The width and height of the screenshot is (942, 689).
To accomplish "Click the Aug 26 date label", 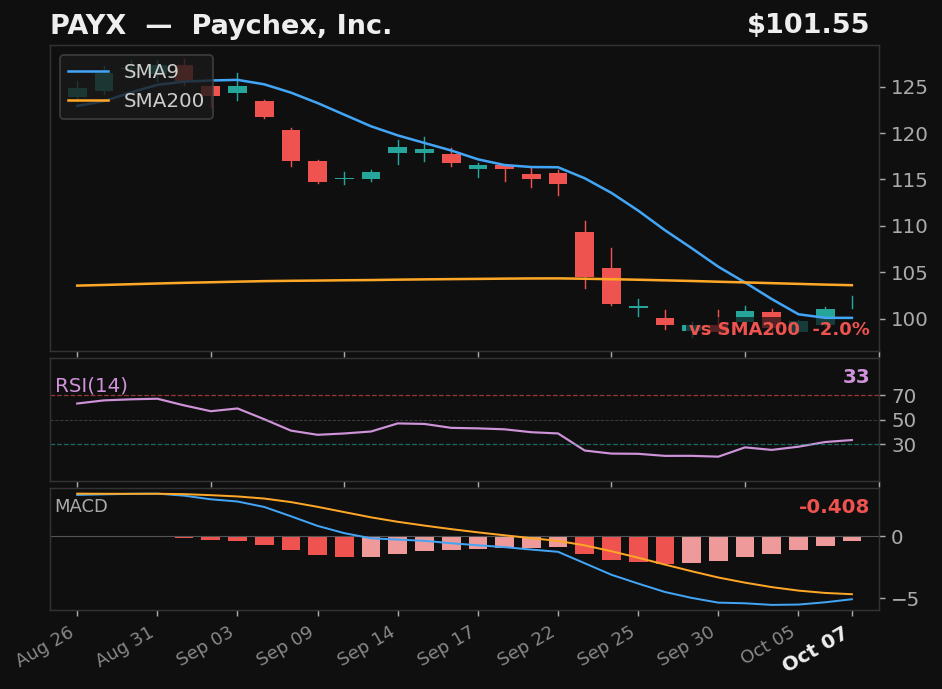I will click(46, 645).
